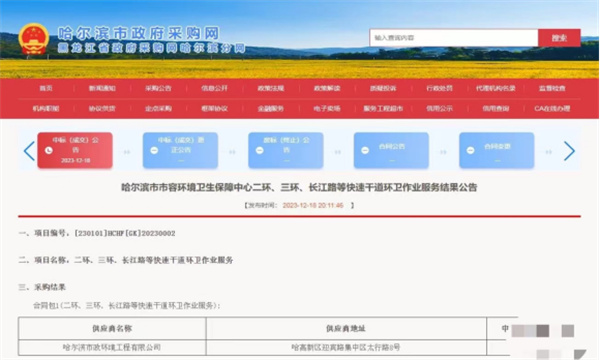
Task: Click the 合同包1 description line
Action: (x=127, y=306)
